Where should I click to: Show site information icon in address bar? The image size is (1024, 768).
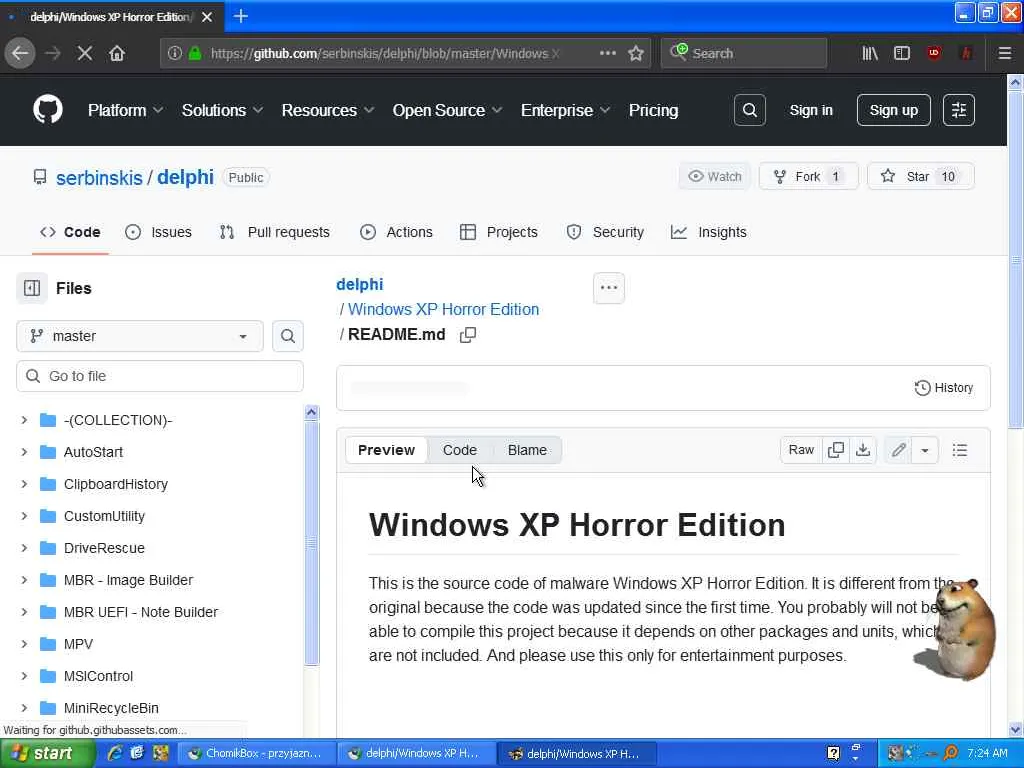[x=174, y=53]
